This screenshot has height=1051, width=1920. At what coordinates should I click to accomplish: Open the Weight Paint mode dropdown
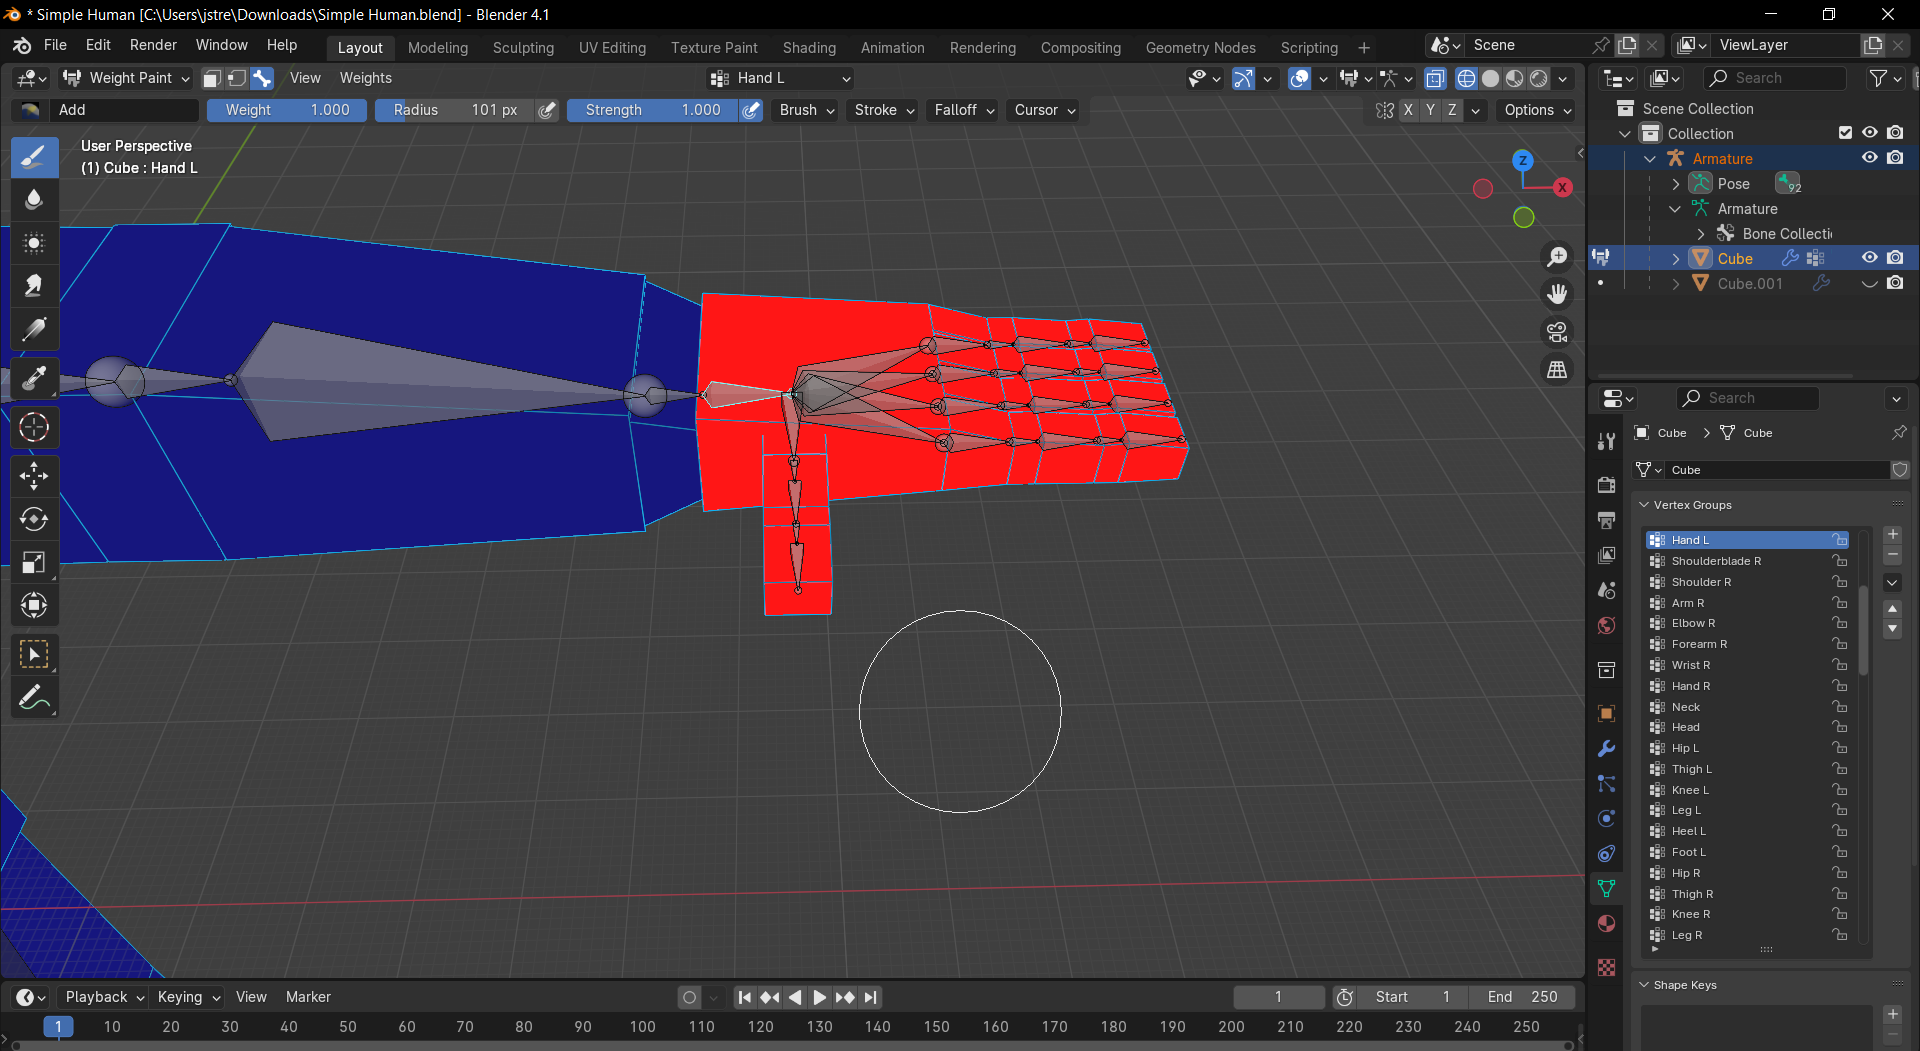pyautogui.click(x=125, y=78)
